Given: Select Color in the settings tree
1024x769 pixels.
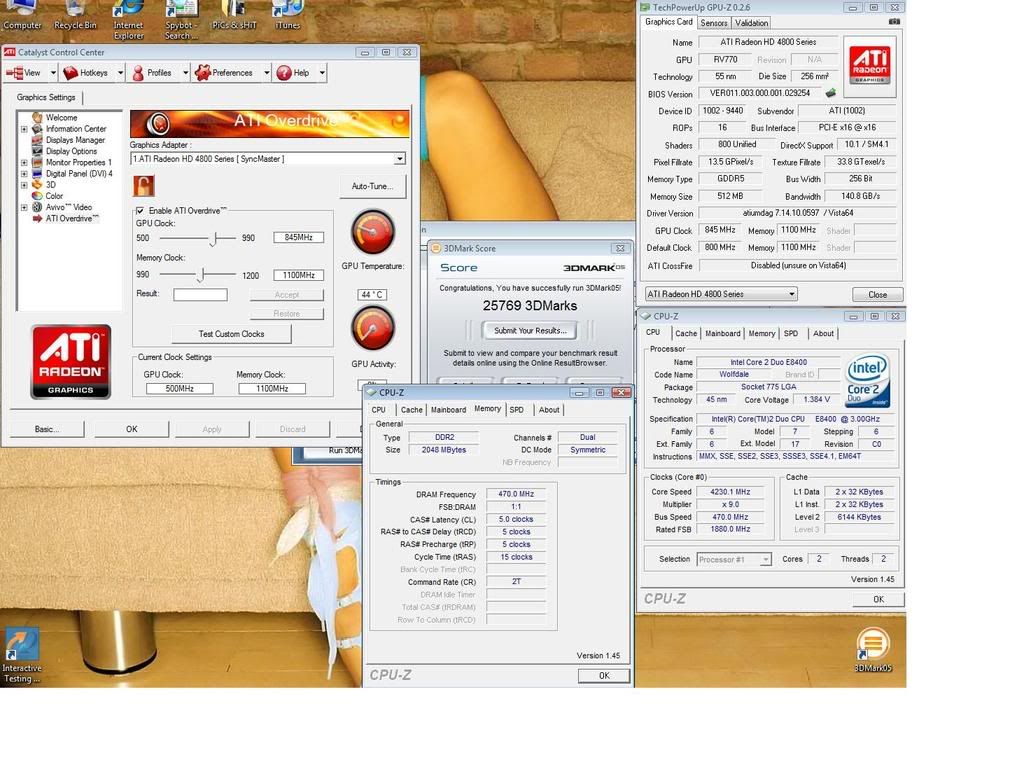Looking at the screenshot, I should [54, 196].
